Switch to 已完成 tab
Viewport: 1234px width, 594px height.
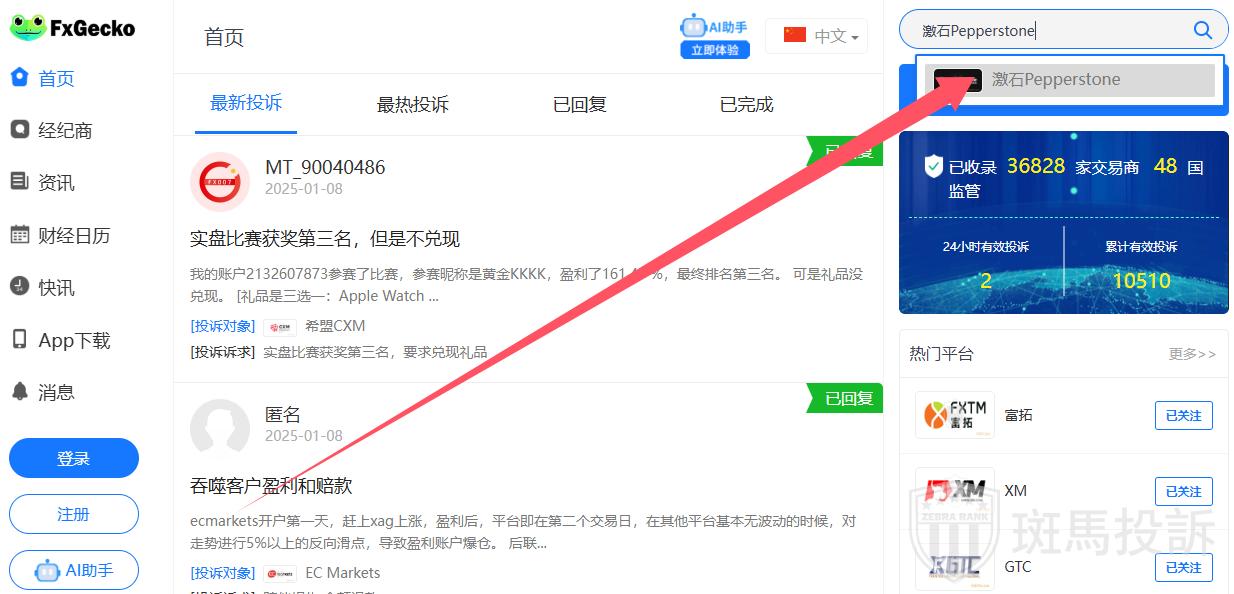pos(746,104)
